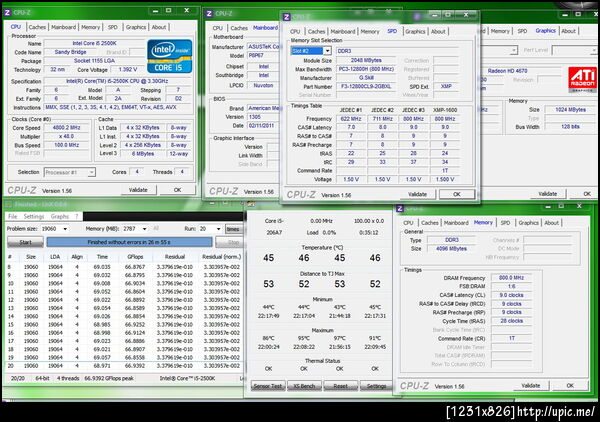The image size is (600, 422).
Task: Click the "Intel Core i5 2500K" name field
Action: point(95,44)
